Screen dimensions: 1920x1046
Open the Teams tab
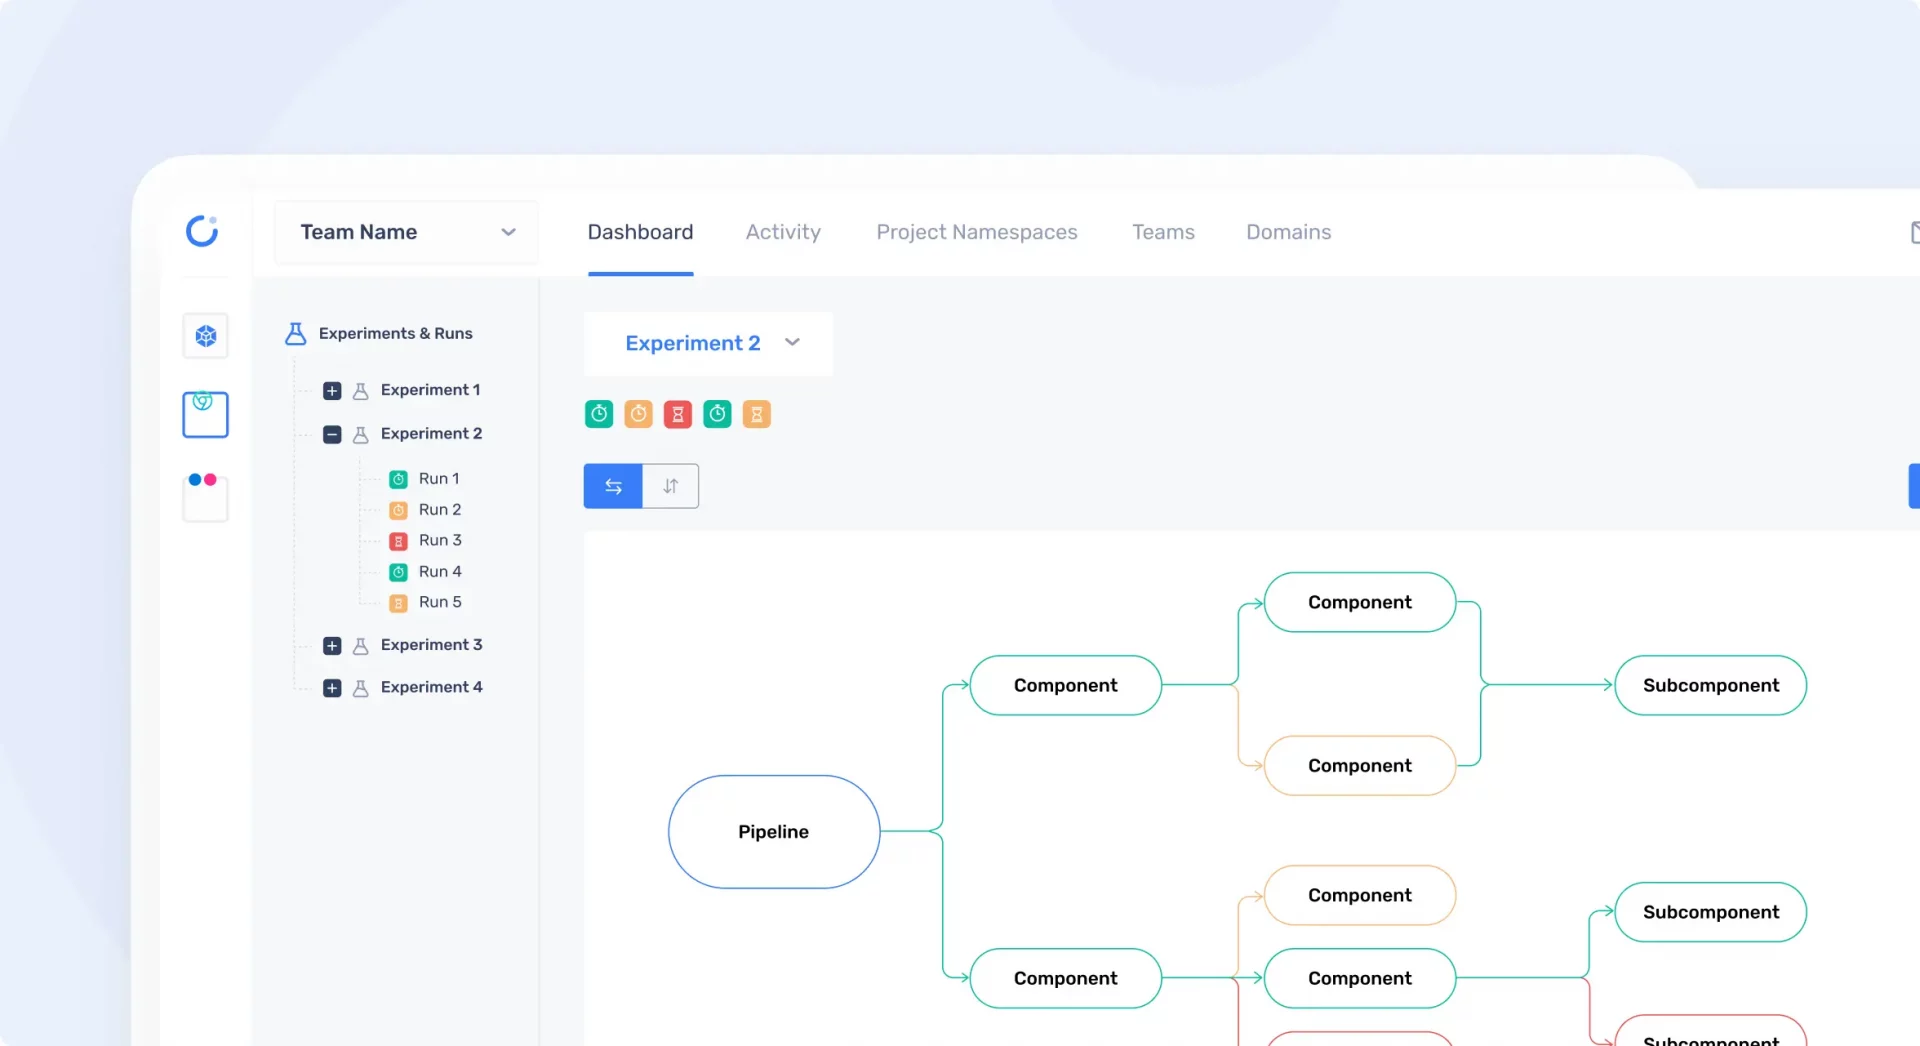pyautogui.click(x=1163, y=232)
